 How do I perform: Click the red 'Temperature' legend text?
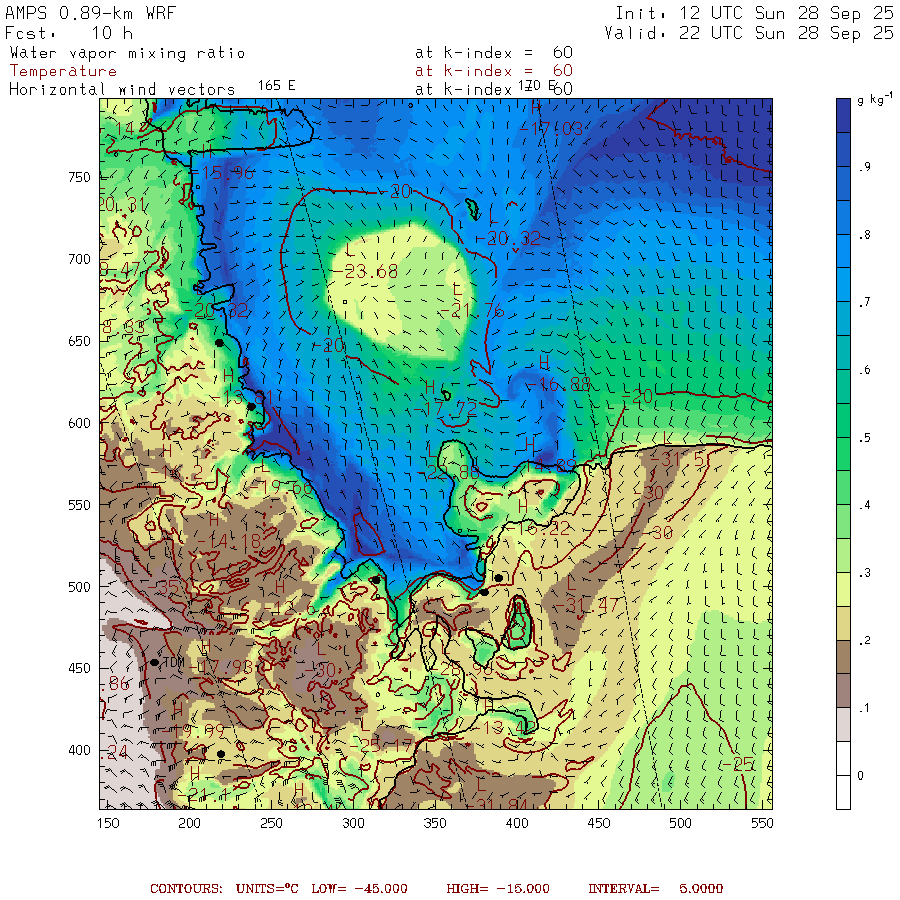tap(63, 71)
